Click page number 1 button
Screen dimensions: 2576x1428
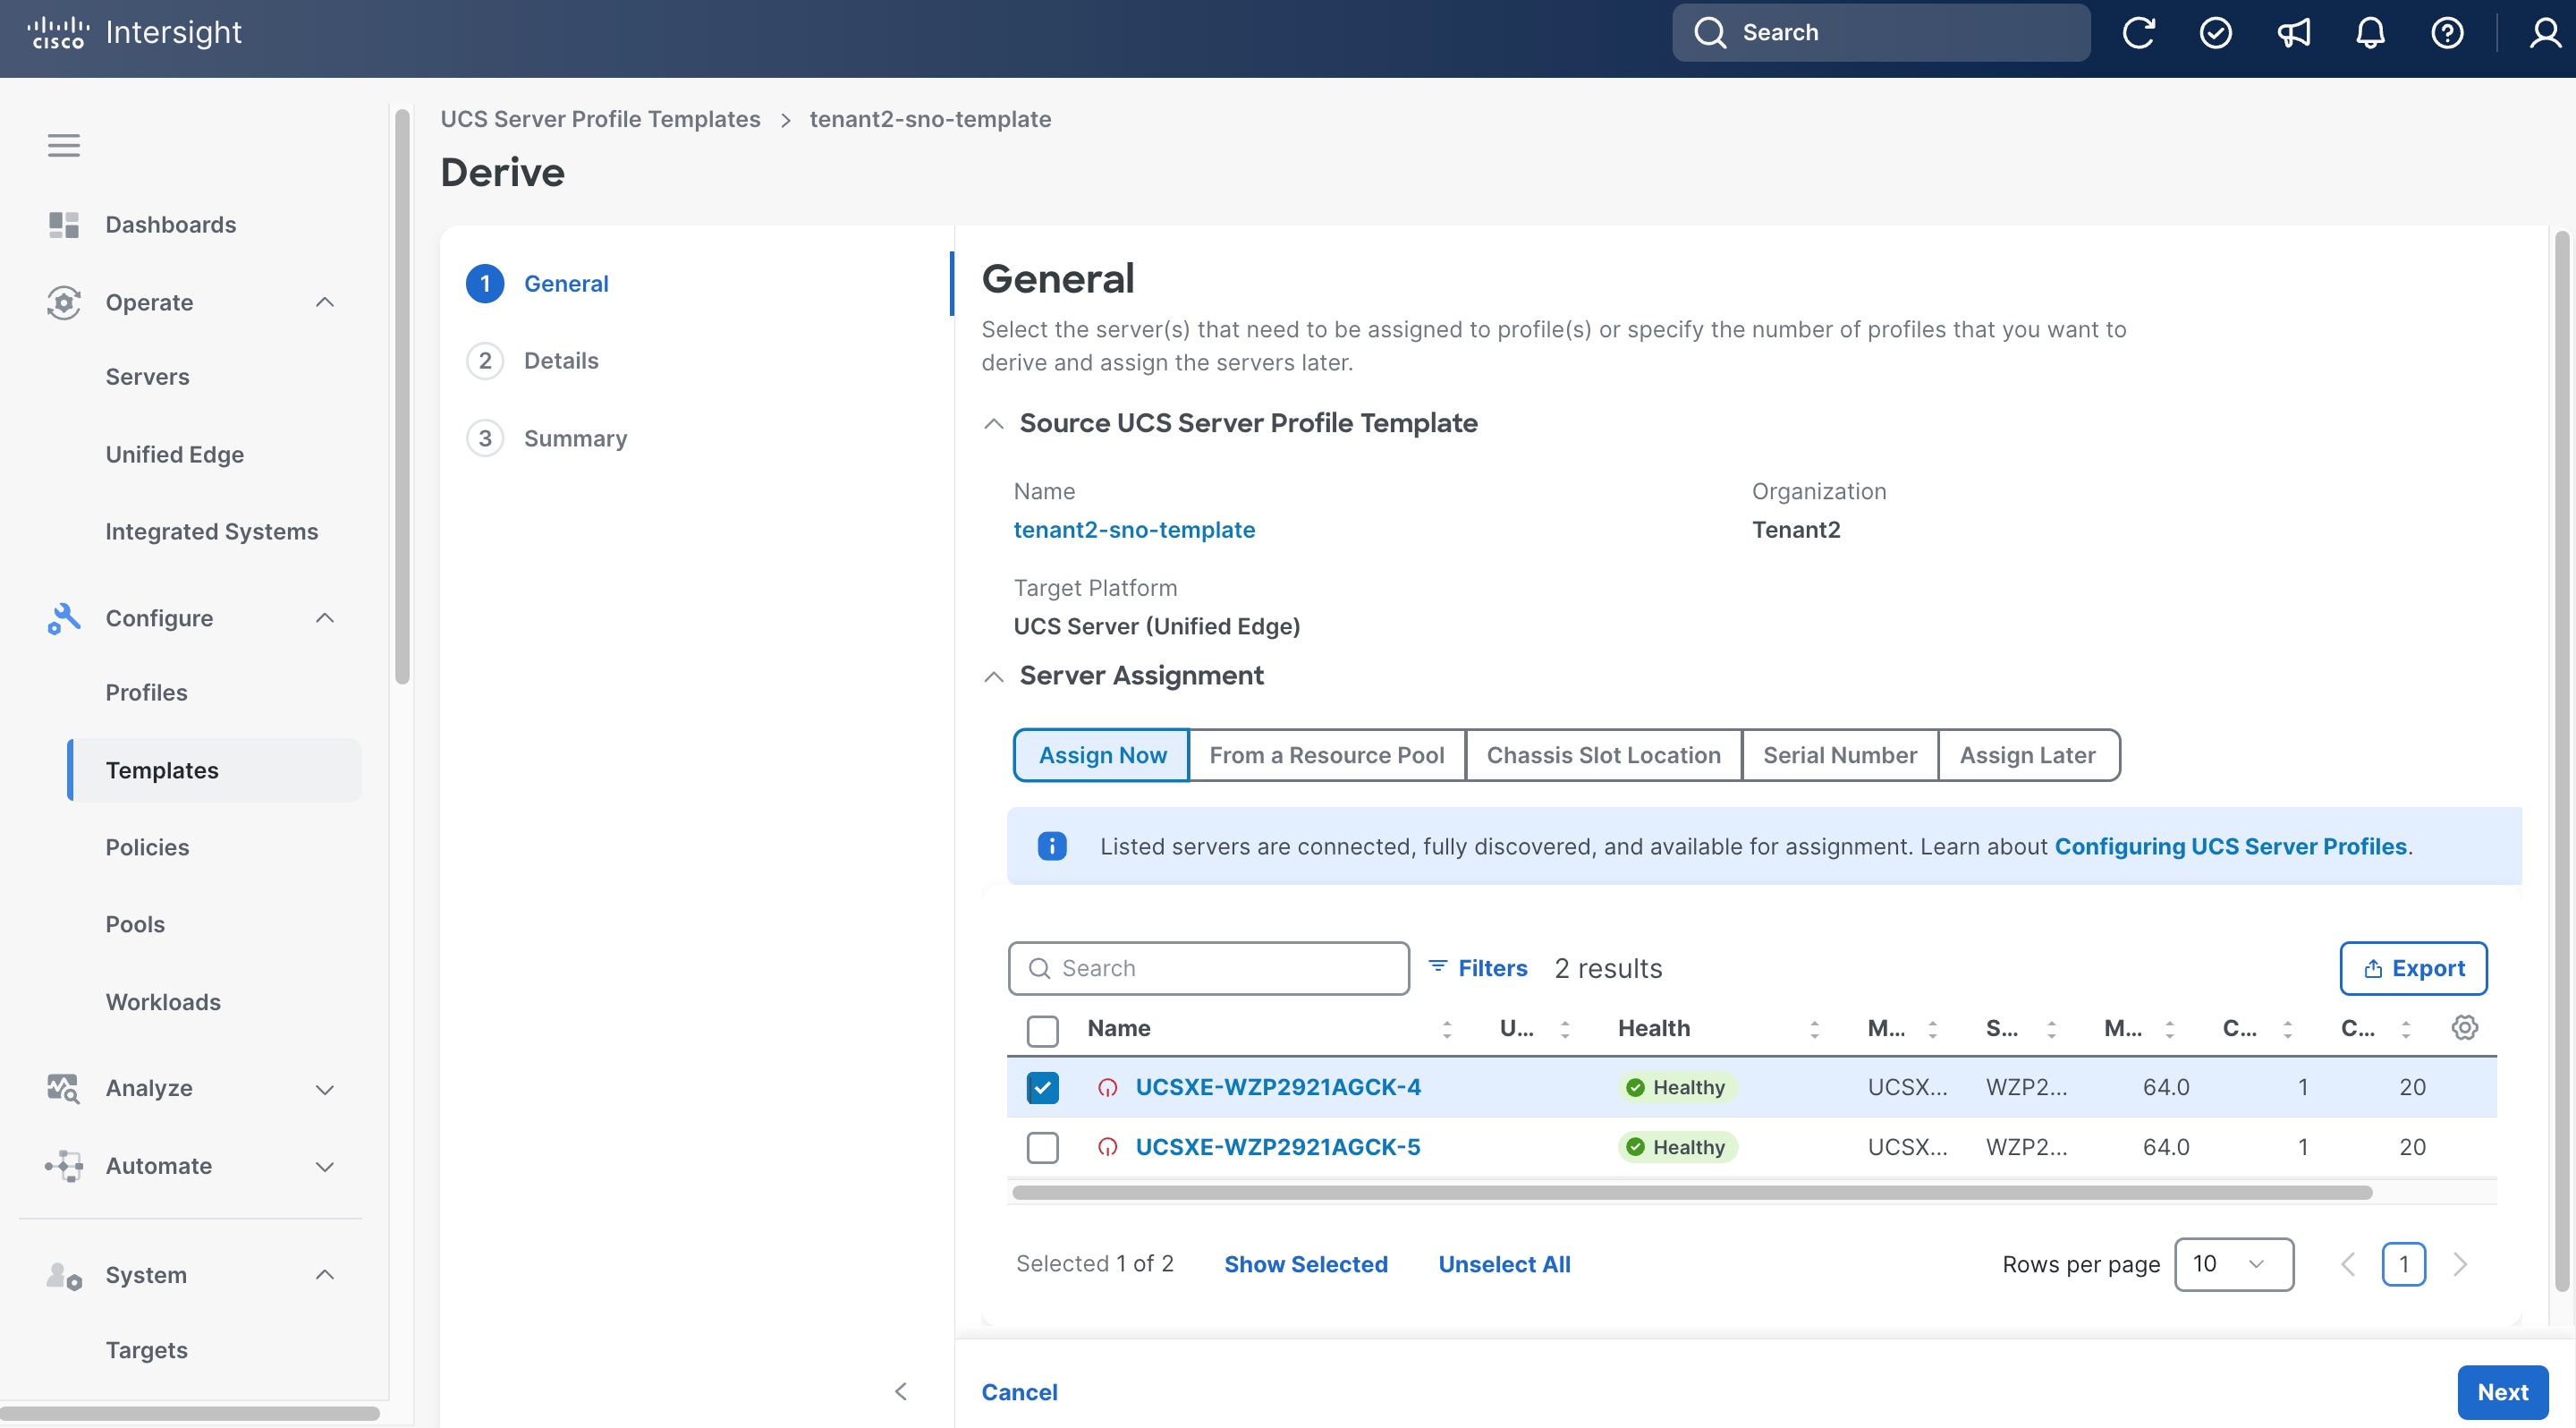point(2403,1264)
